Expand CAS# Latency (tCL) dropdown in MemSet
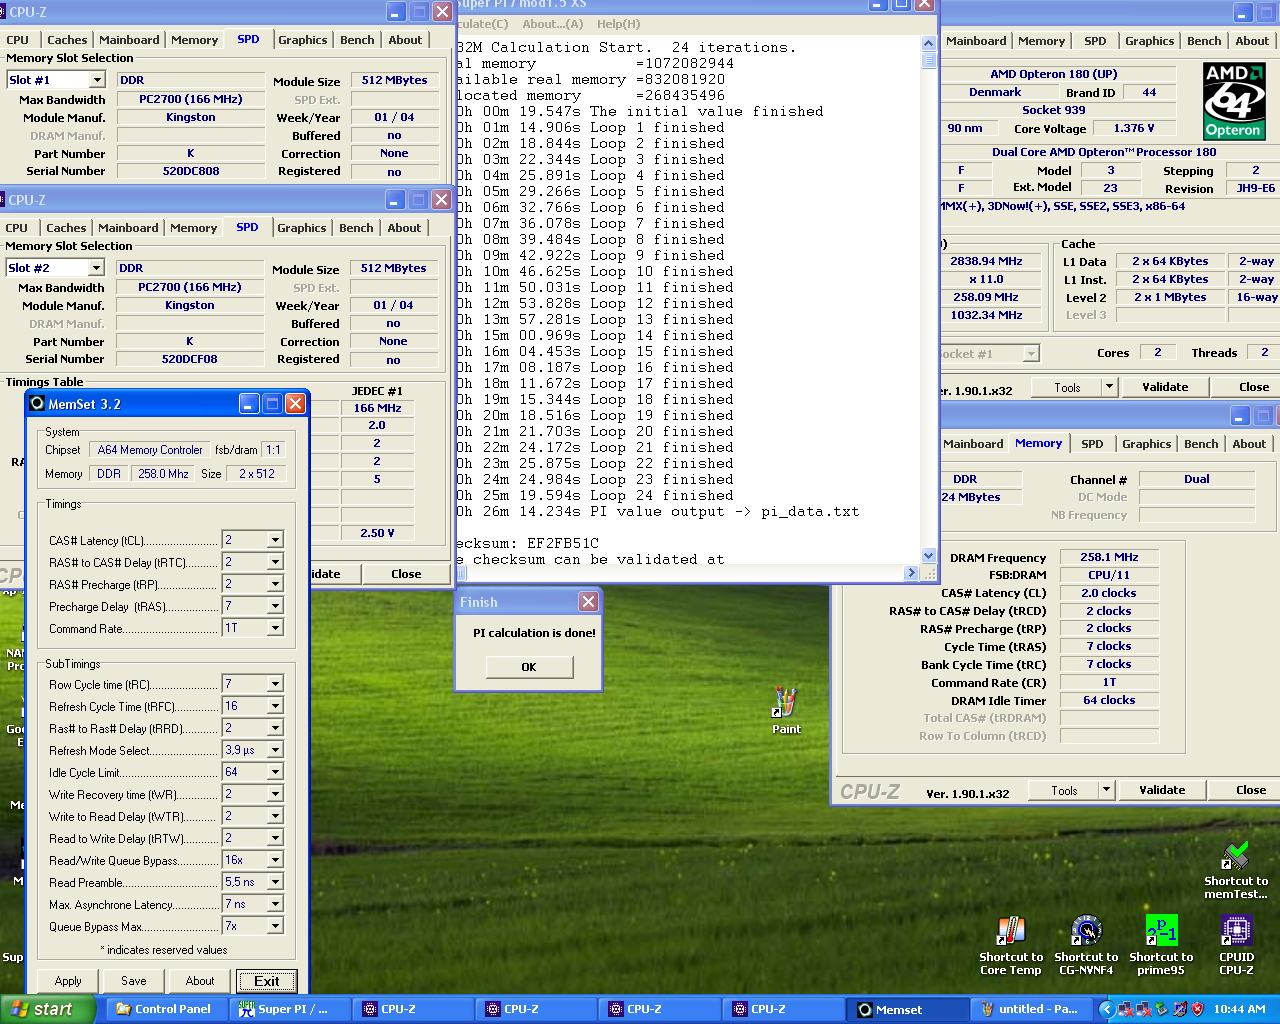1280x1024 pixels. click(275, 540)
